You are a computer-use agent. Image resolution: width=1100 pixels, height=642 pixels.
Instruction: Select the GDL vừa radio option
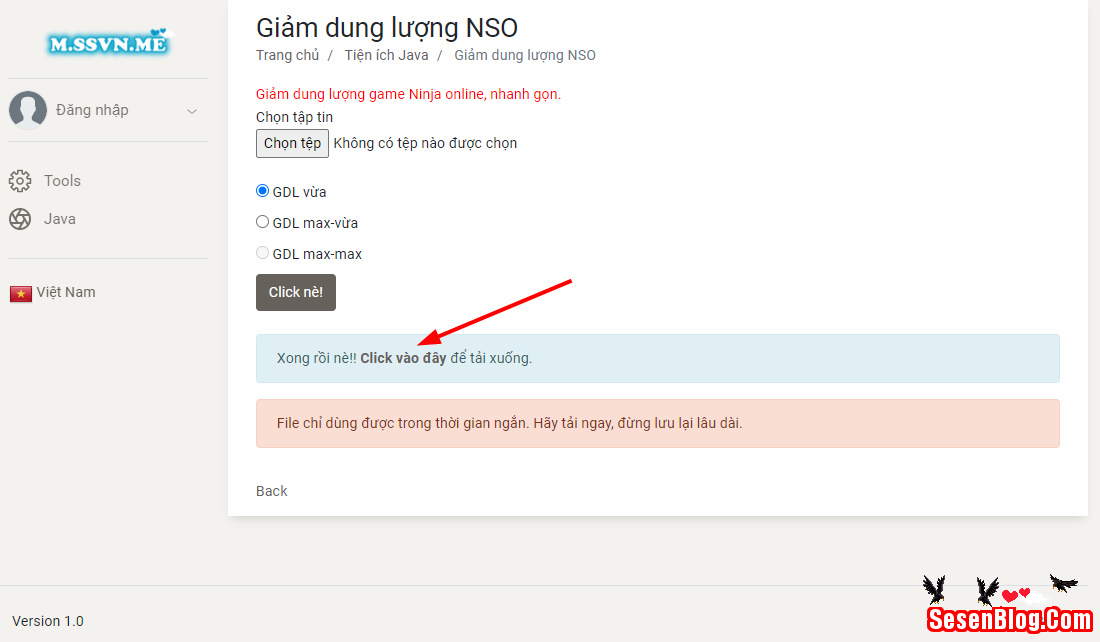click(263, 191)
